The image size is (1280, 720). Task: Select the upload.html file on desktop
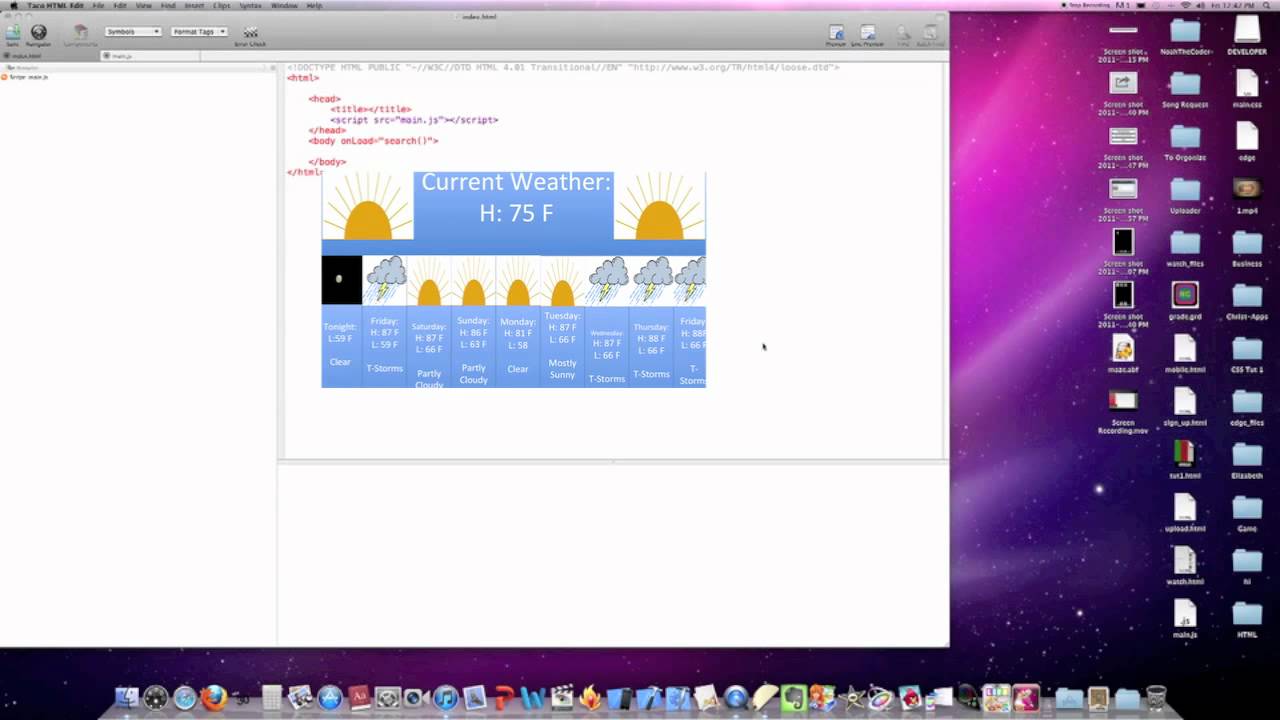[x=1185, y=512]
